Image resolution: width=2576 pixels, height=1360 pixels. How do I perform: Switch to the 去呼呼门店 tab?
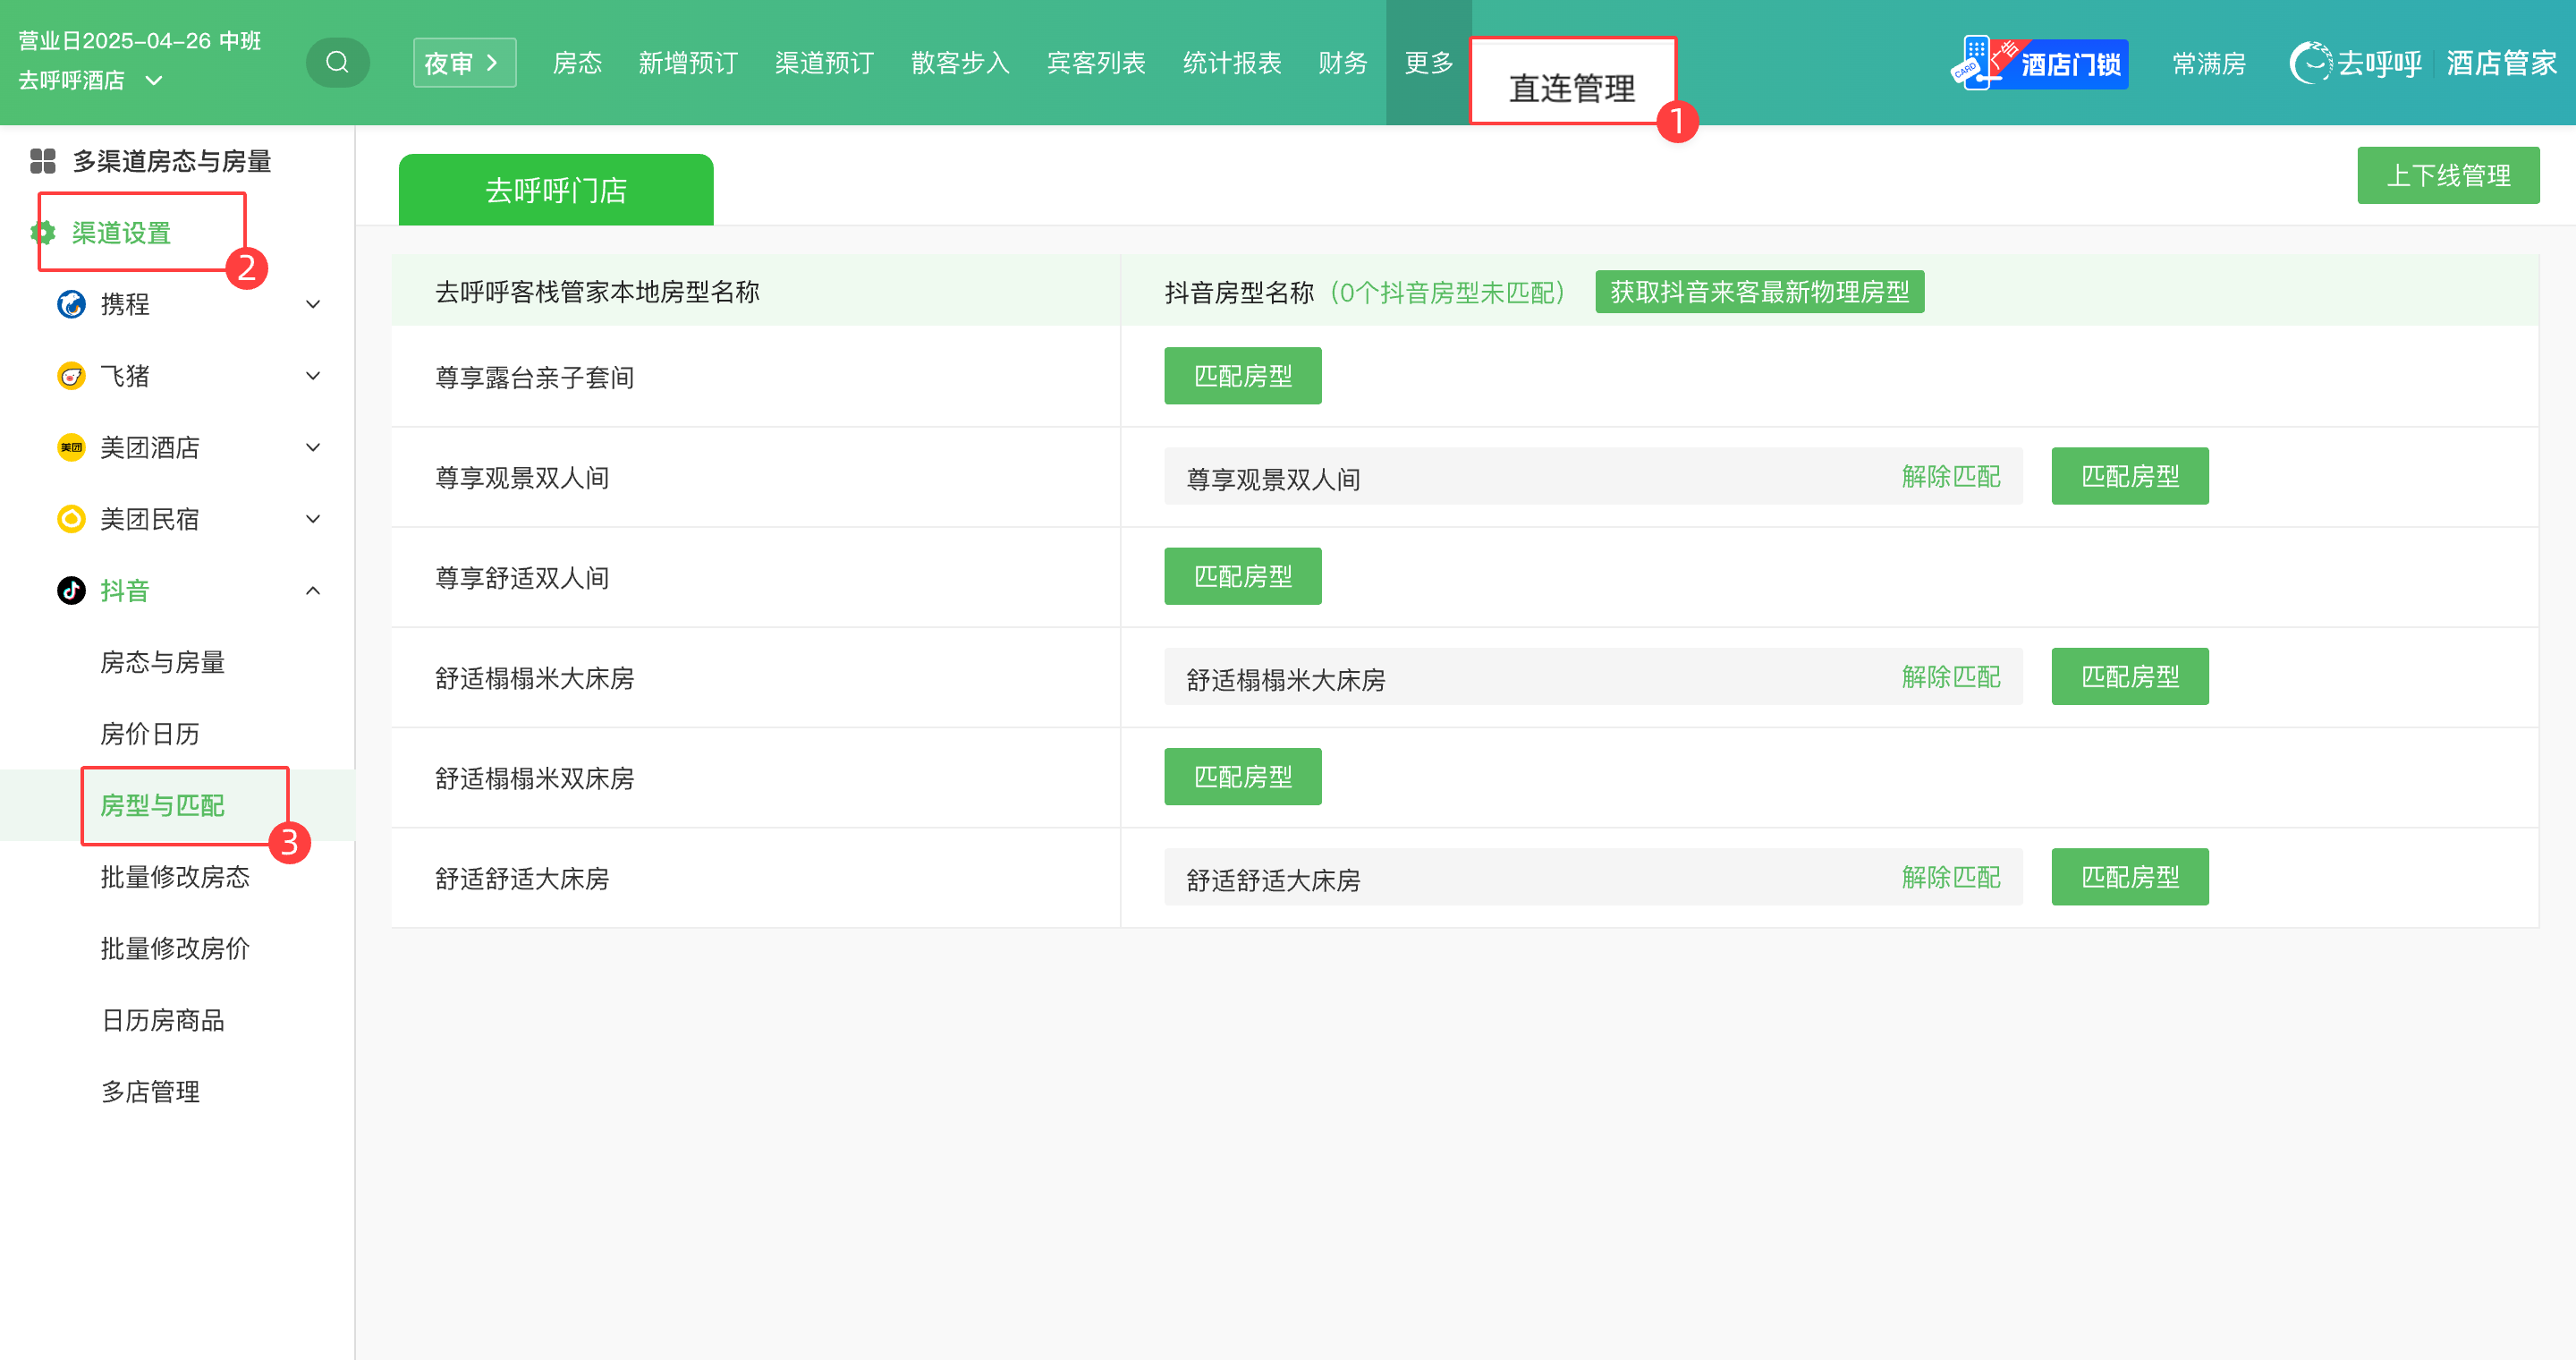pyautogui.click(x=556, y=190)
